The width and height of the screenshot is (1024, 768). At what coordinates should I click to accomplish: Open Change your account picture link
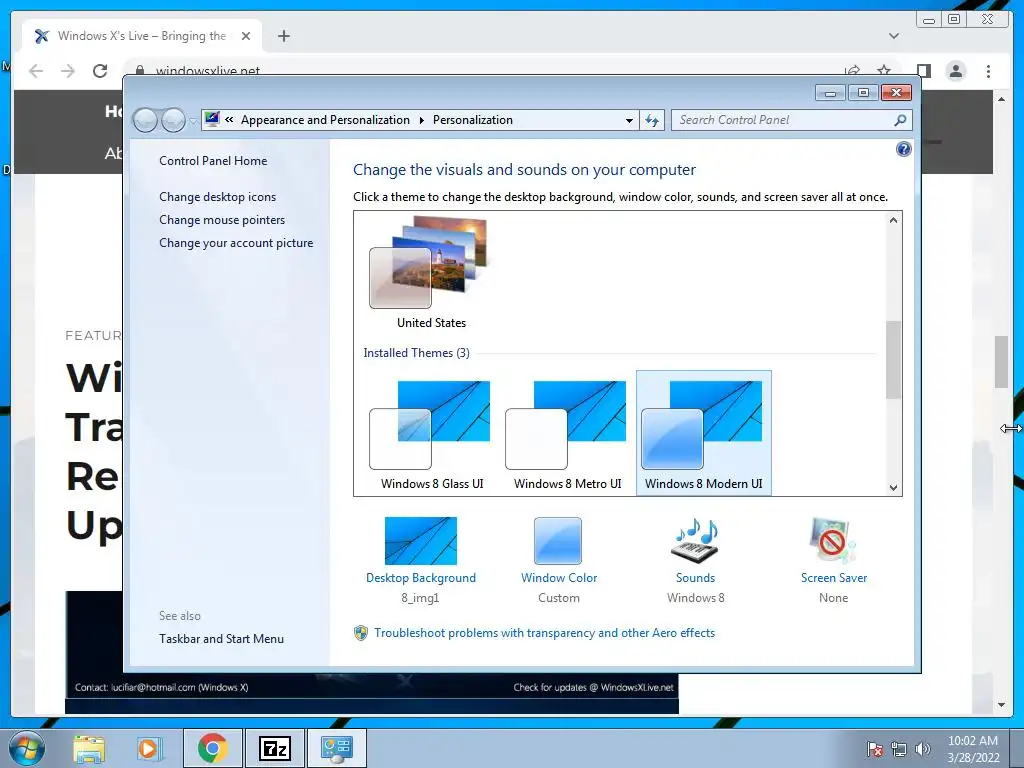coord(236,242)
